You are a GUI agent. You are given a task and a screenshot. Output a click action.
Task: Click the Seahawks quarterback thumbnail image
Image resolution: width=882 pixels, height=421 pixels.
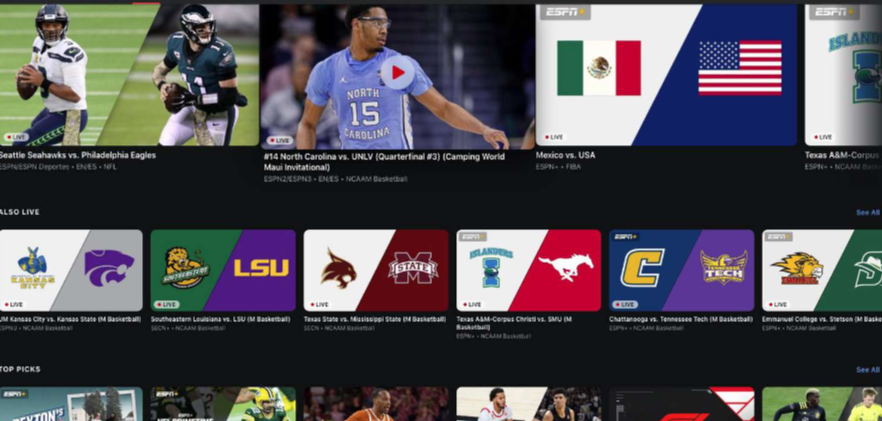coord(50,70)
